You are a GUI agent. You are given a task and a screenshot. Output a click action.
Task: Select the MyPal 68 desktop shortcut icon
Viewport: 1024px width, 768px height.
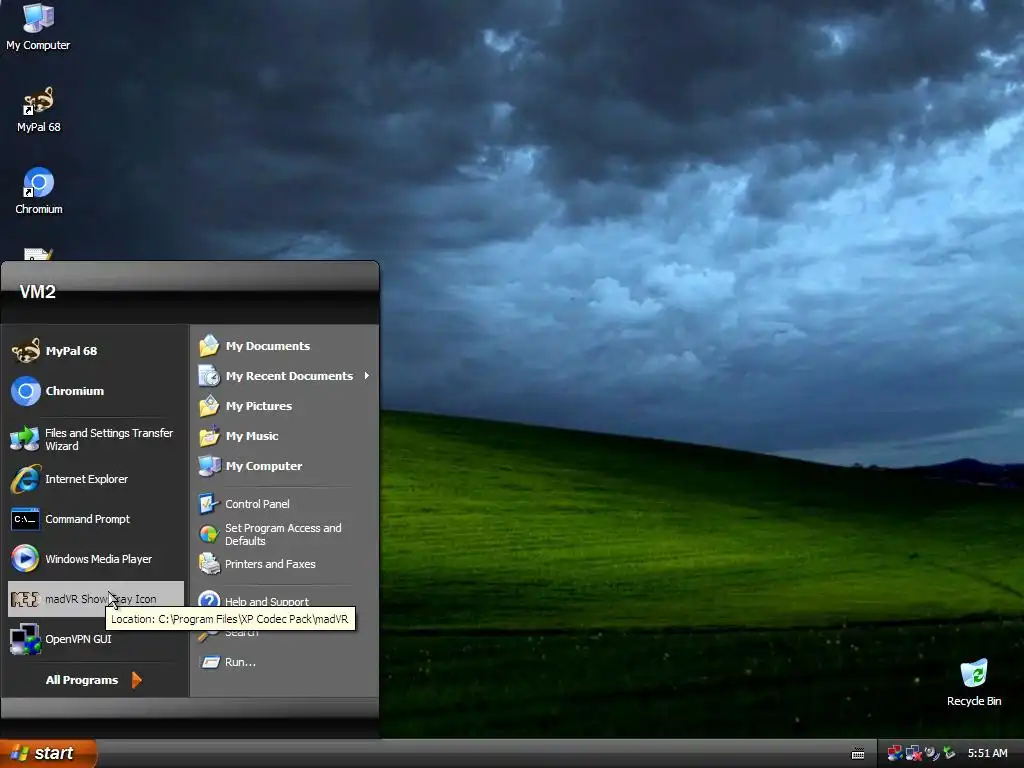38,110
